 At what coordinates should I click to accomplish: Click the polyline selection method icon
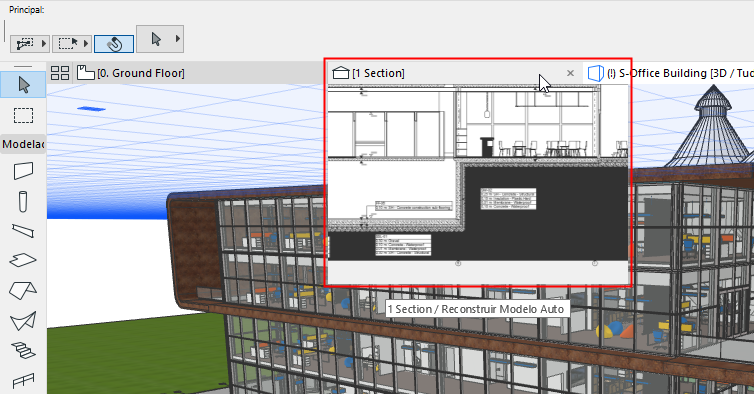[26, 44]
